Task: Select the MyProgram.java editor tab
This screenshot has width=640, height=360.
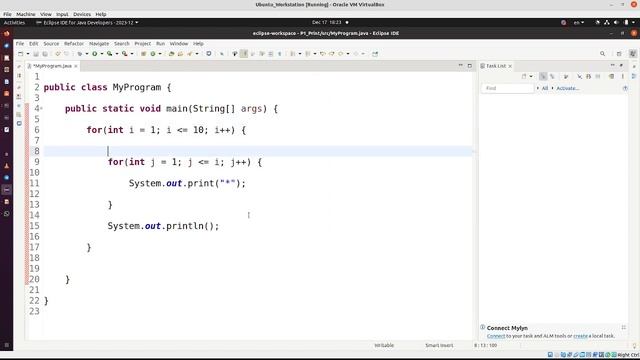Action: (52, 66)
